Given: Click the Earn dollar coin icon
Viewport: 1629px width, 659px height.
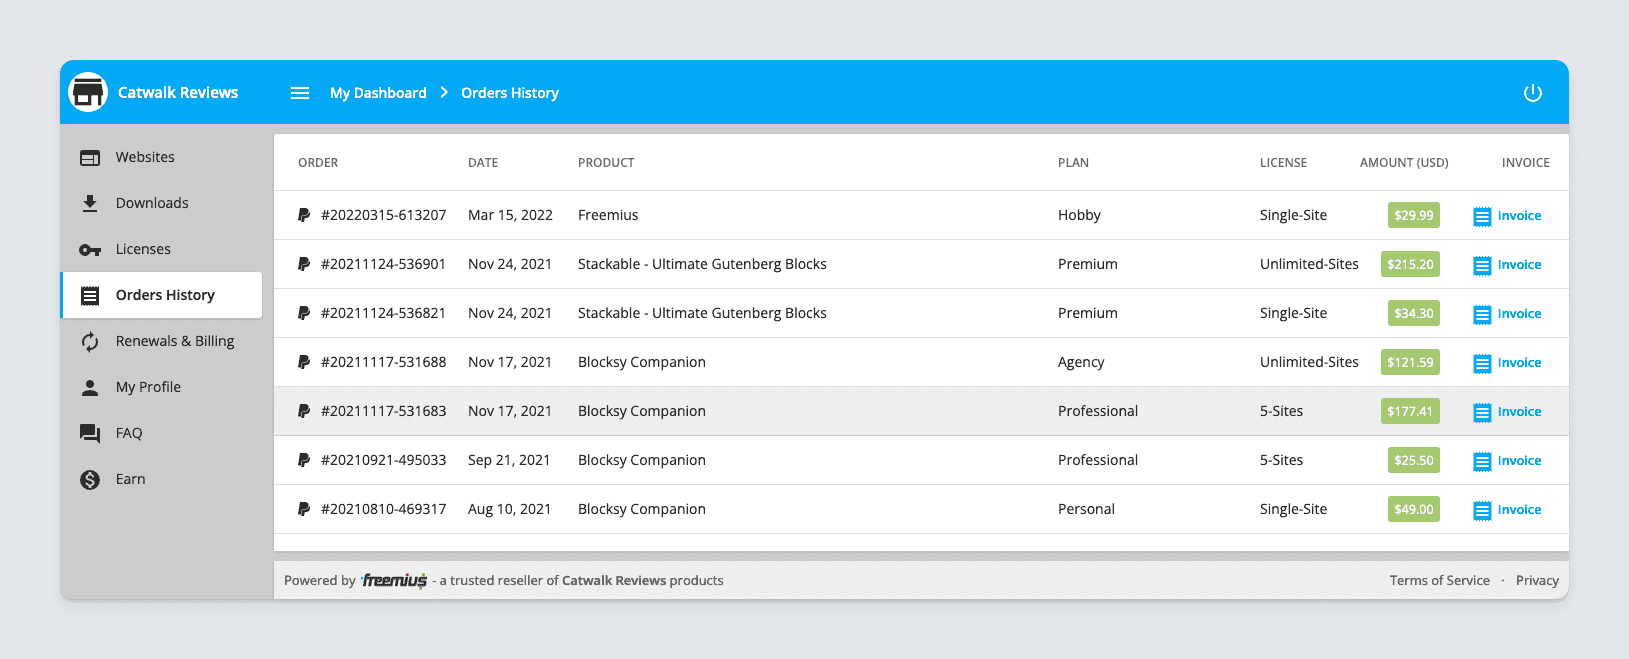Looking at the screenshot, I should (x=90, y=480).
